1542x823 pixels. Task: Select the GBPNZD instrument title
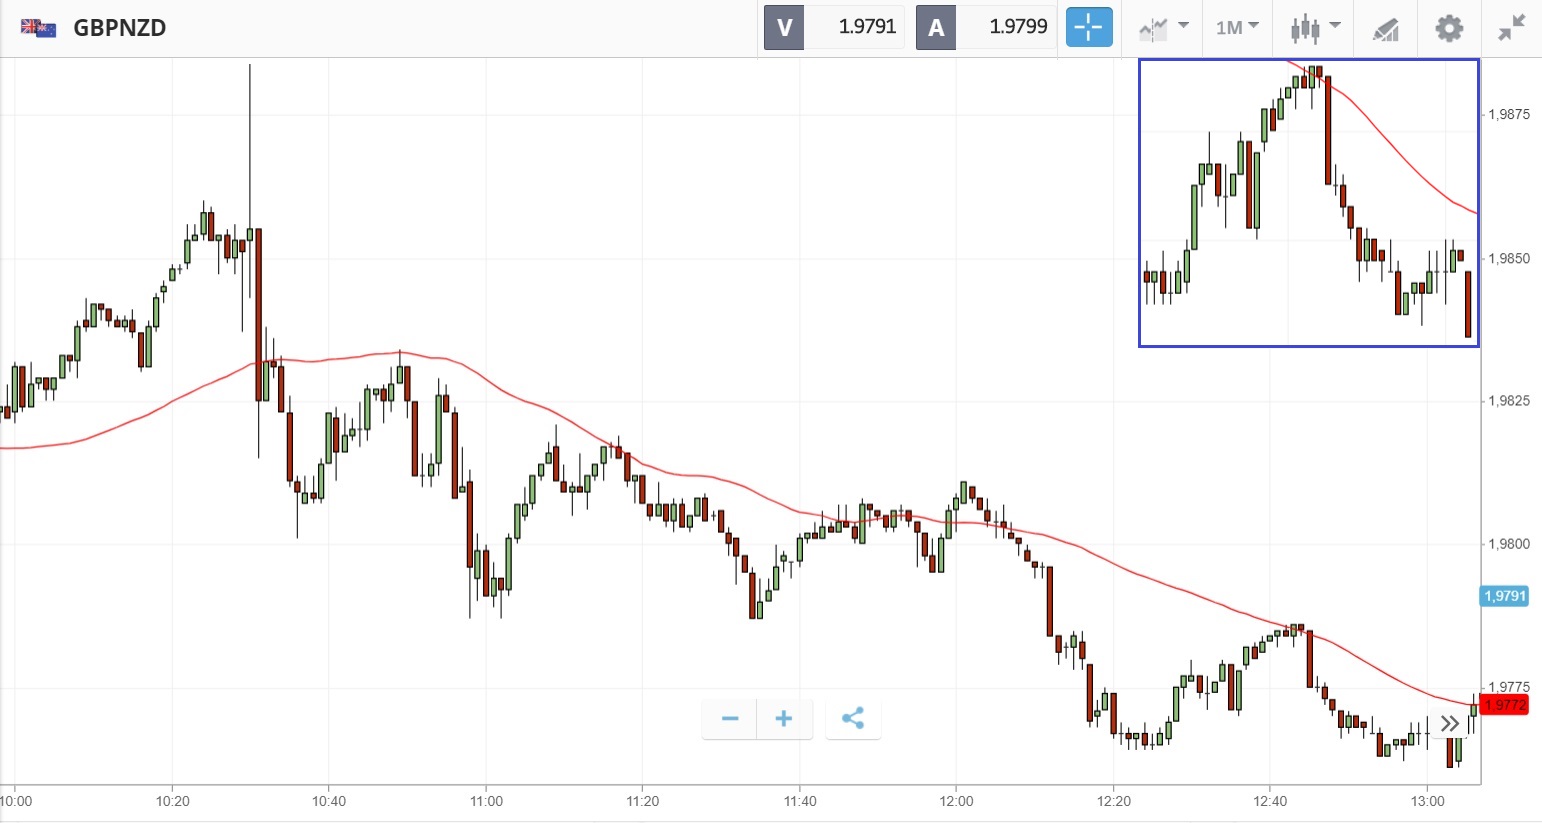(120, 28)
